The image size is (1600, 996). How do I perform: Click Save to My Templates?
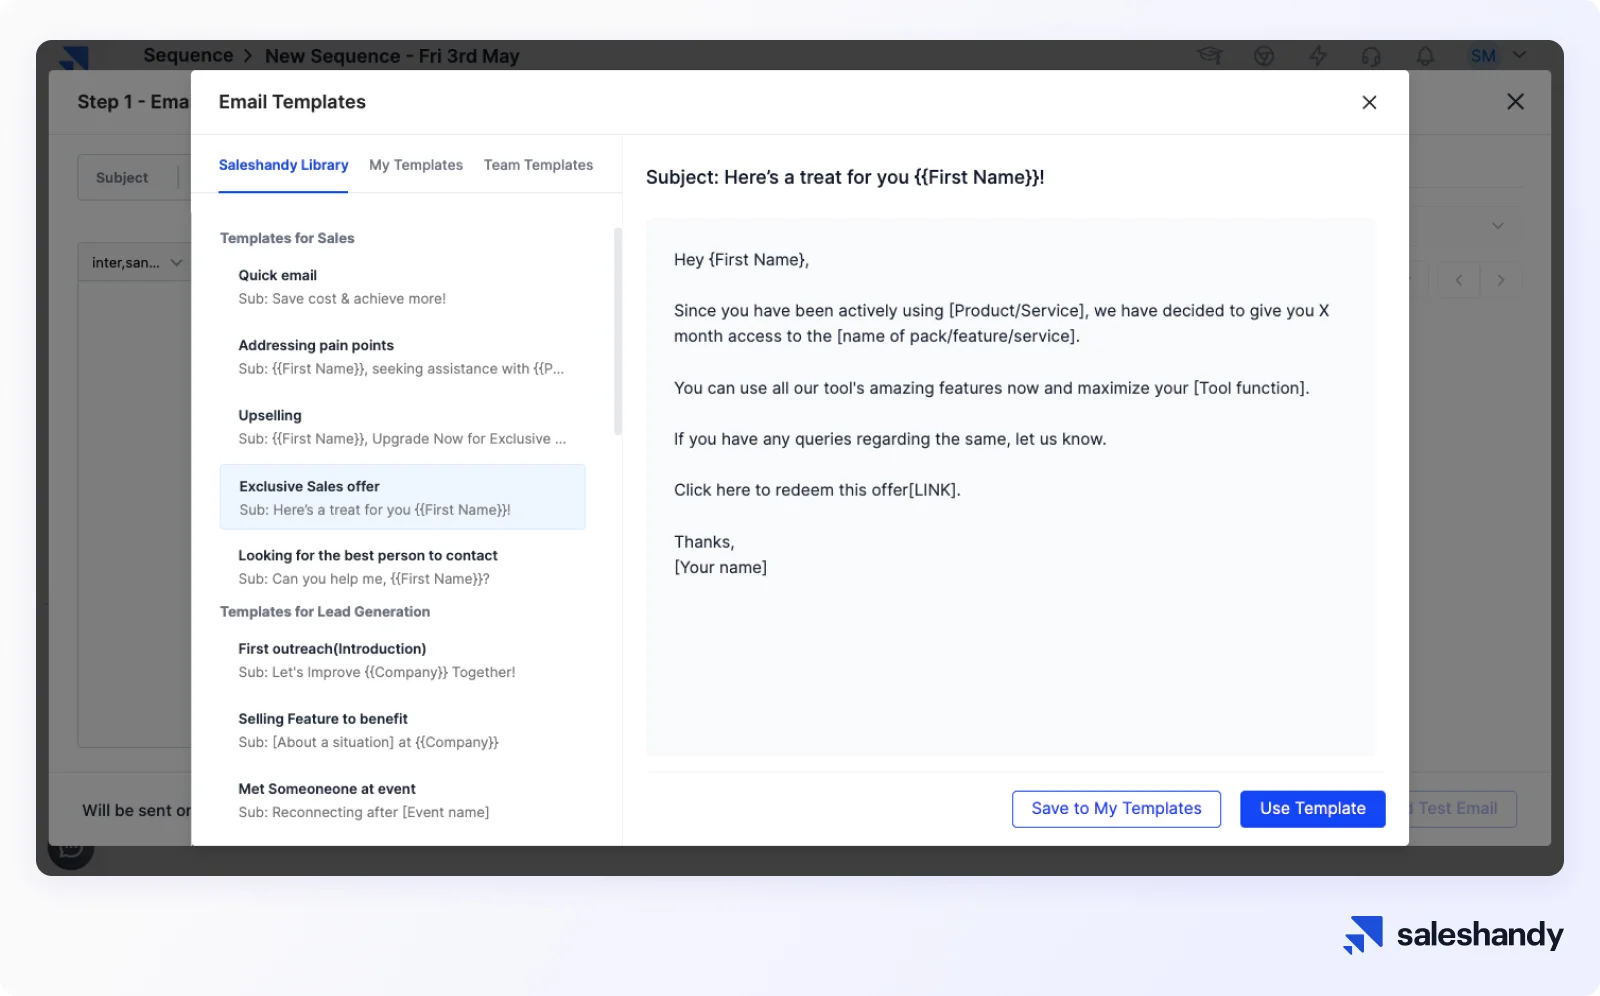click(1116, 808)
